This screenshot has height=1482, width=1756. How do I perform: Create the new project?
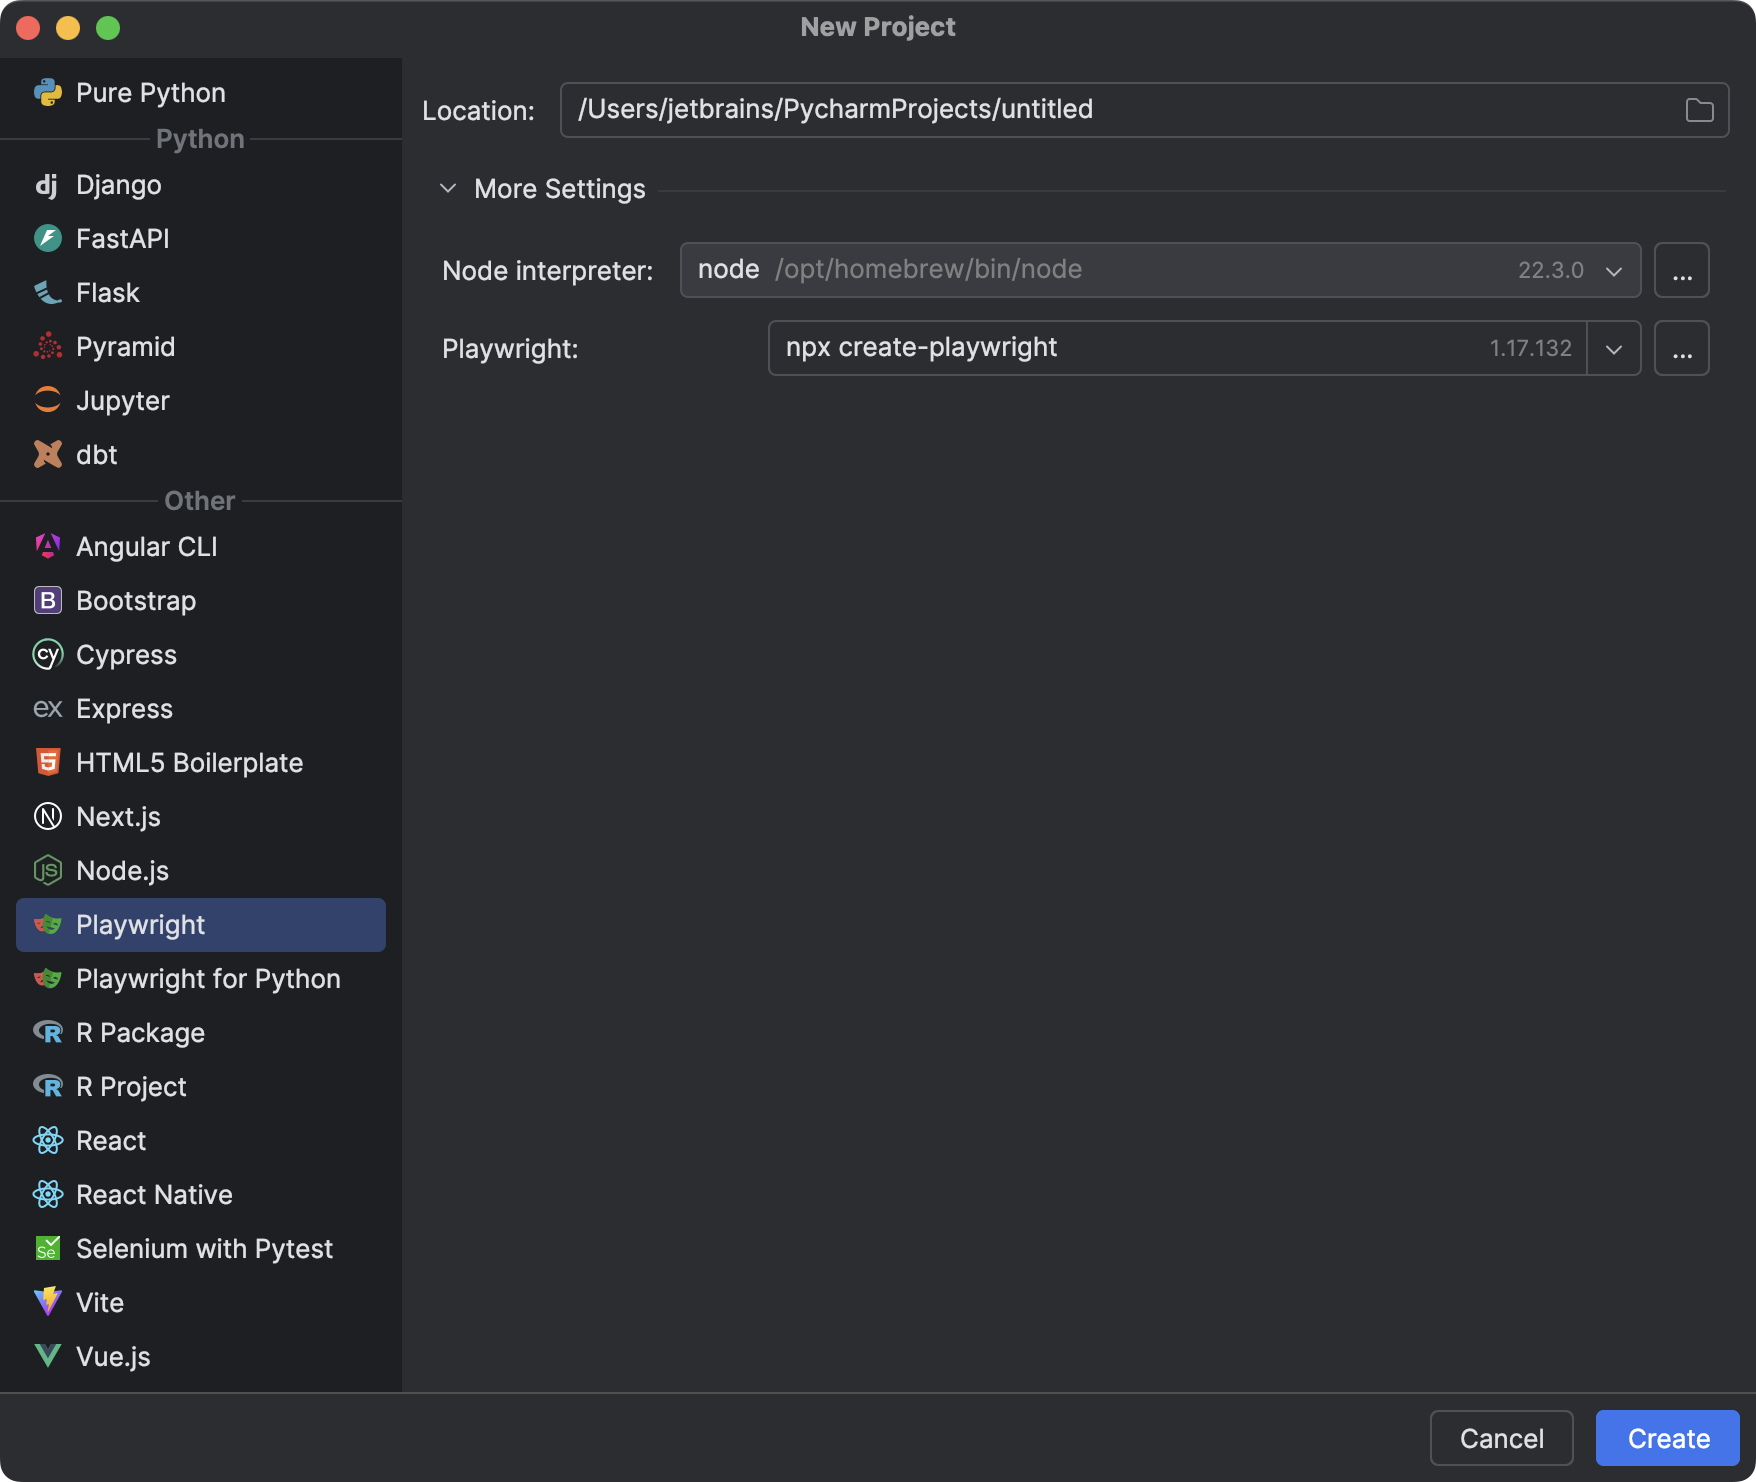click(1666, 1438)
